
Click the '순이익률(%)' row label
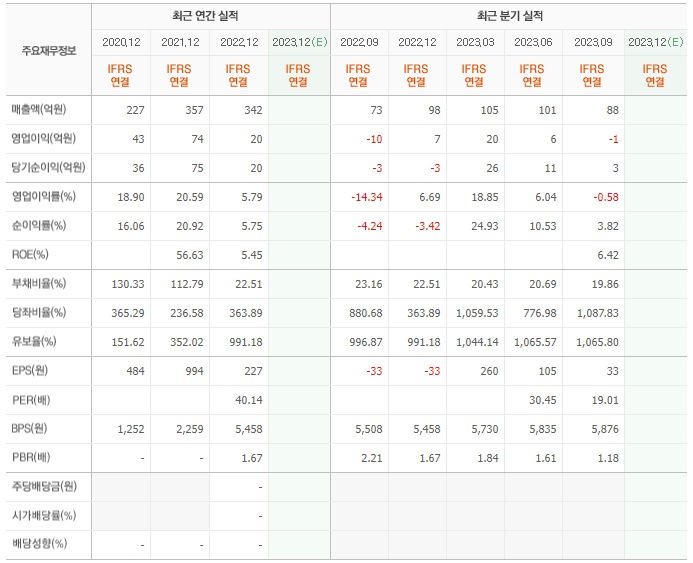[x=39, y=225]
